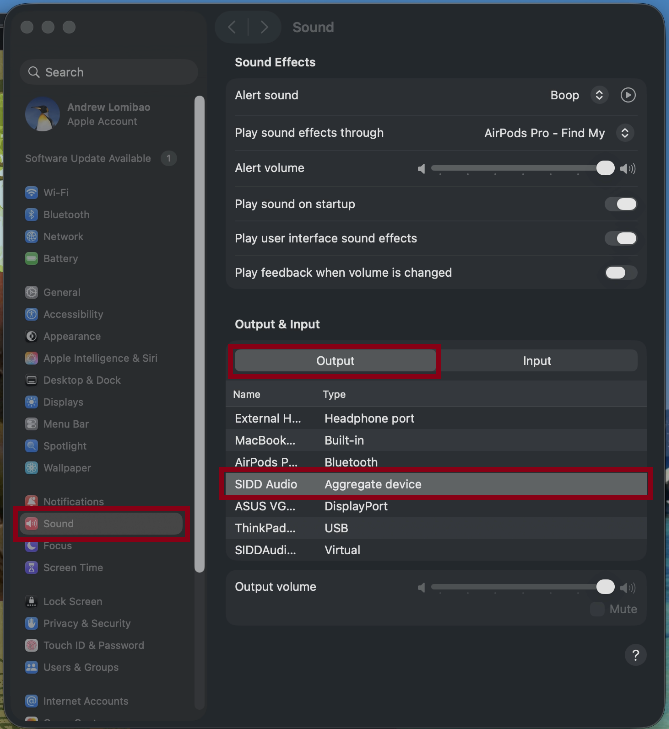Expand Play sound effects through device menu
The width and height of the screenshot is (669, 729).
pos(625,133)
